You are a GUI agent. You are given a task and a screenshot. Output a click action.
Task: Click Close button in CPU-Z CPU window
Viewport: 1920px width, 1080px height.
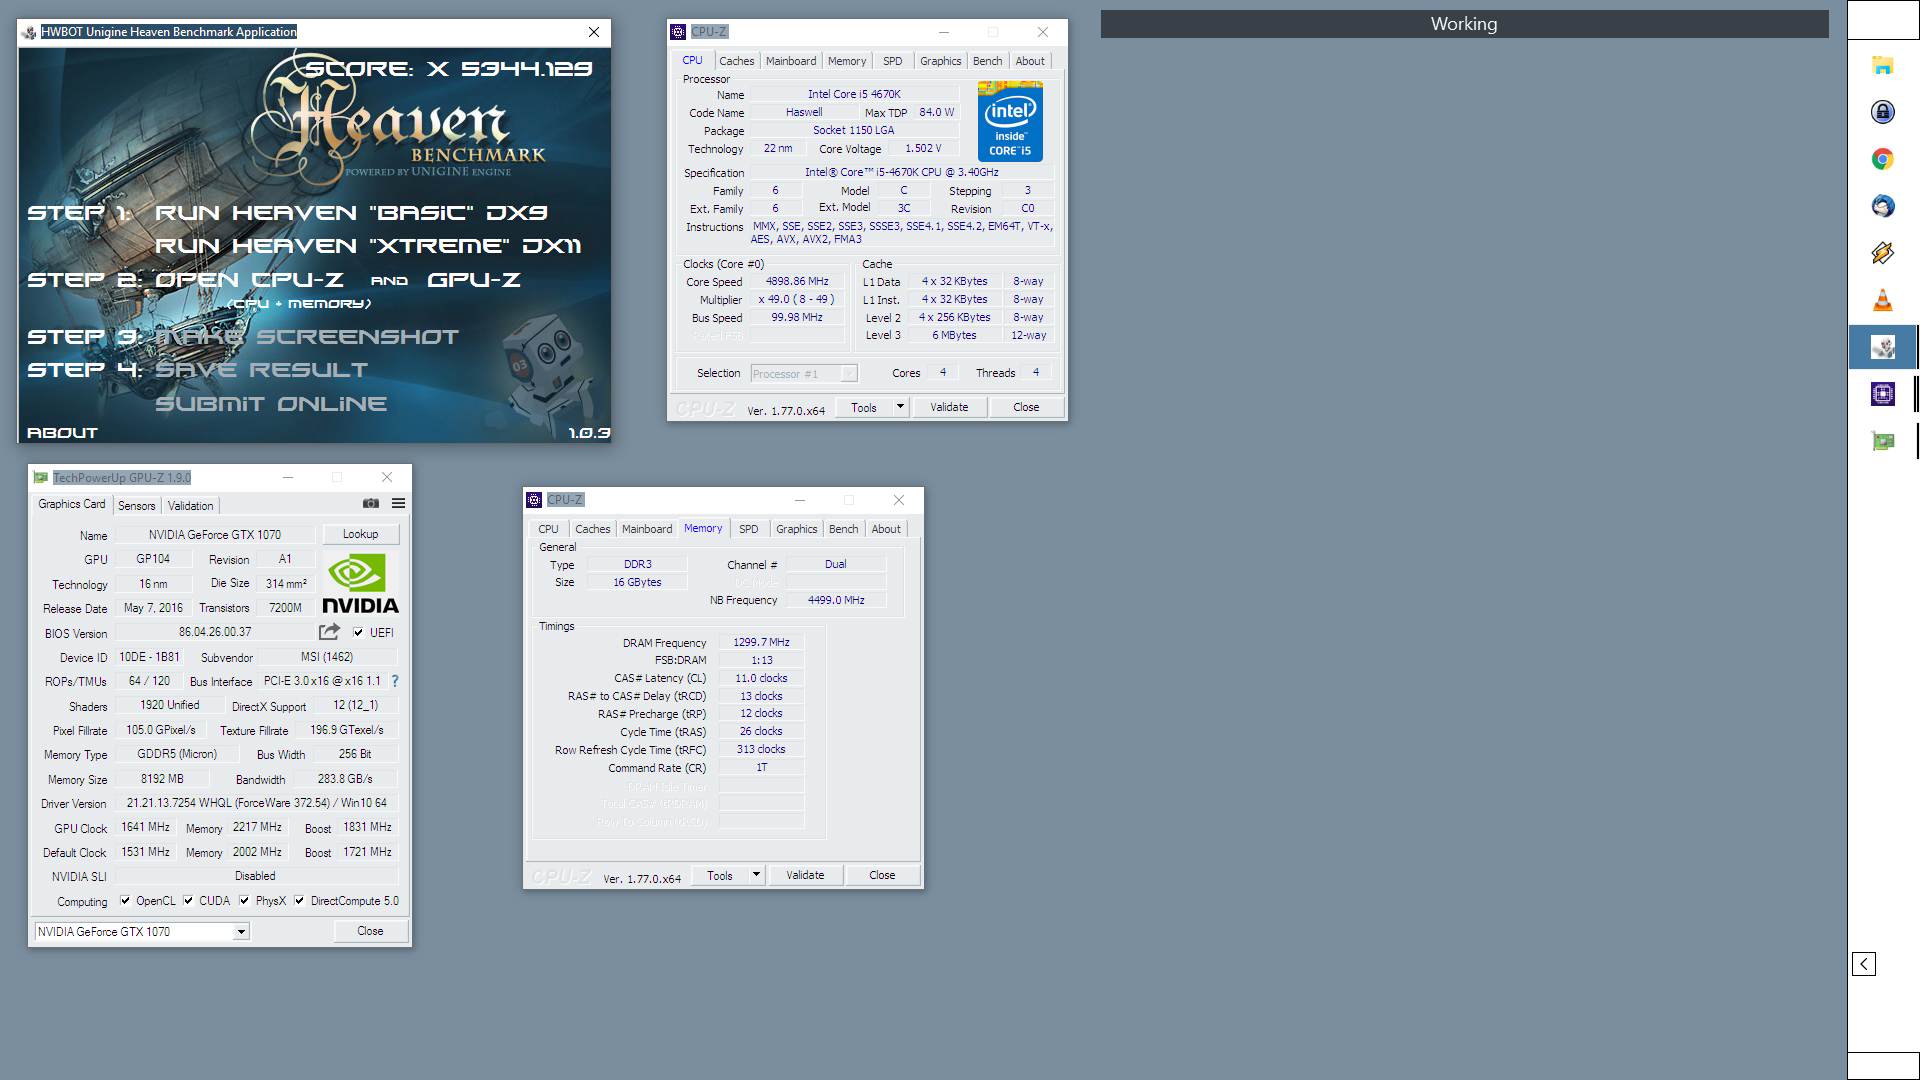[x=1026, y=407]
